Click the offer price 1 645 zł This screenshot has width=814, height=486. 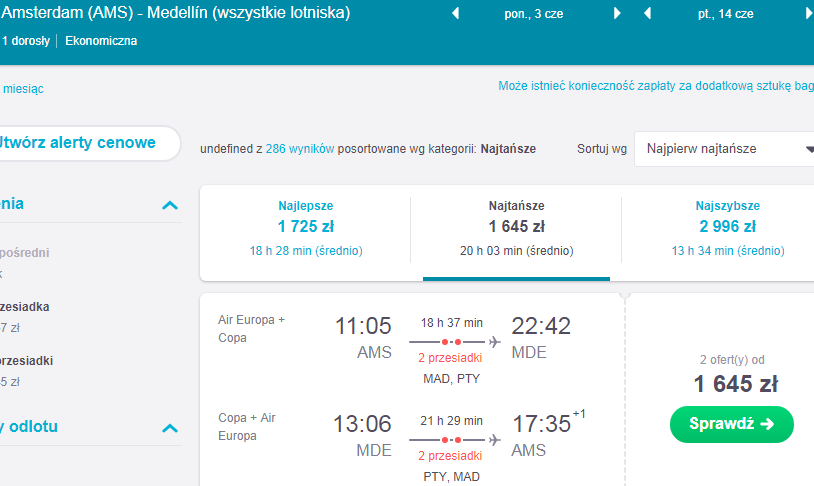pyautogui.click(x=736, y=384)
